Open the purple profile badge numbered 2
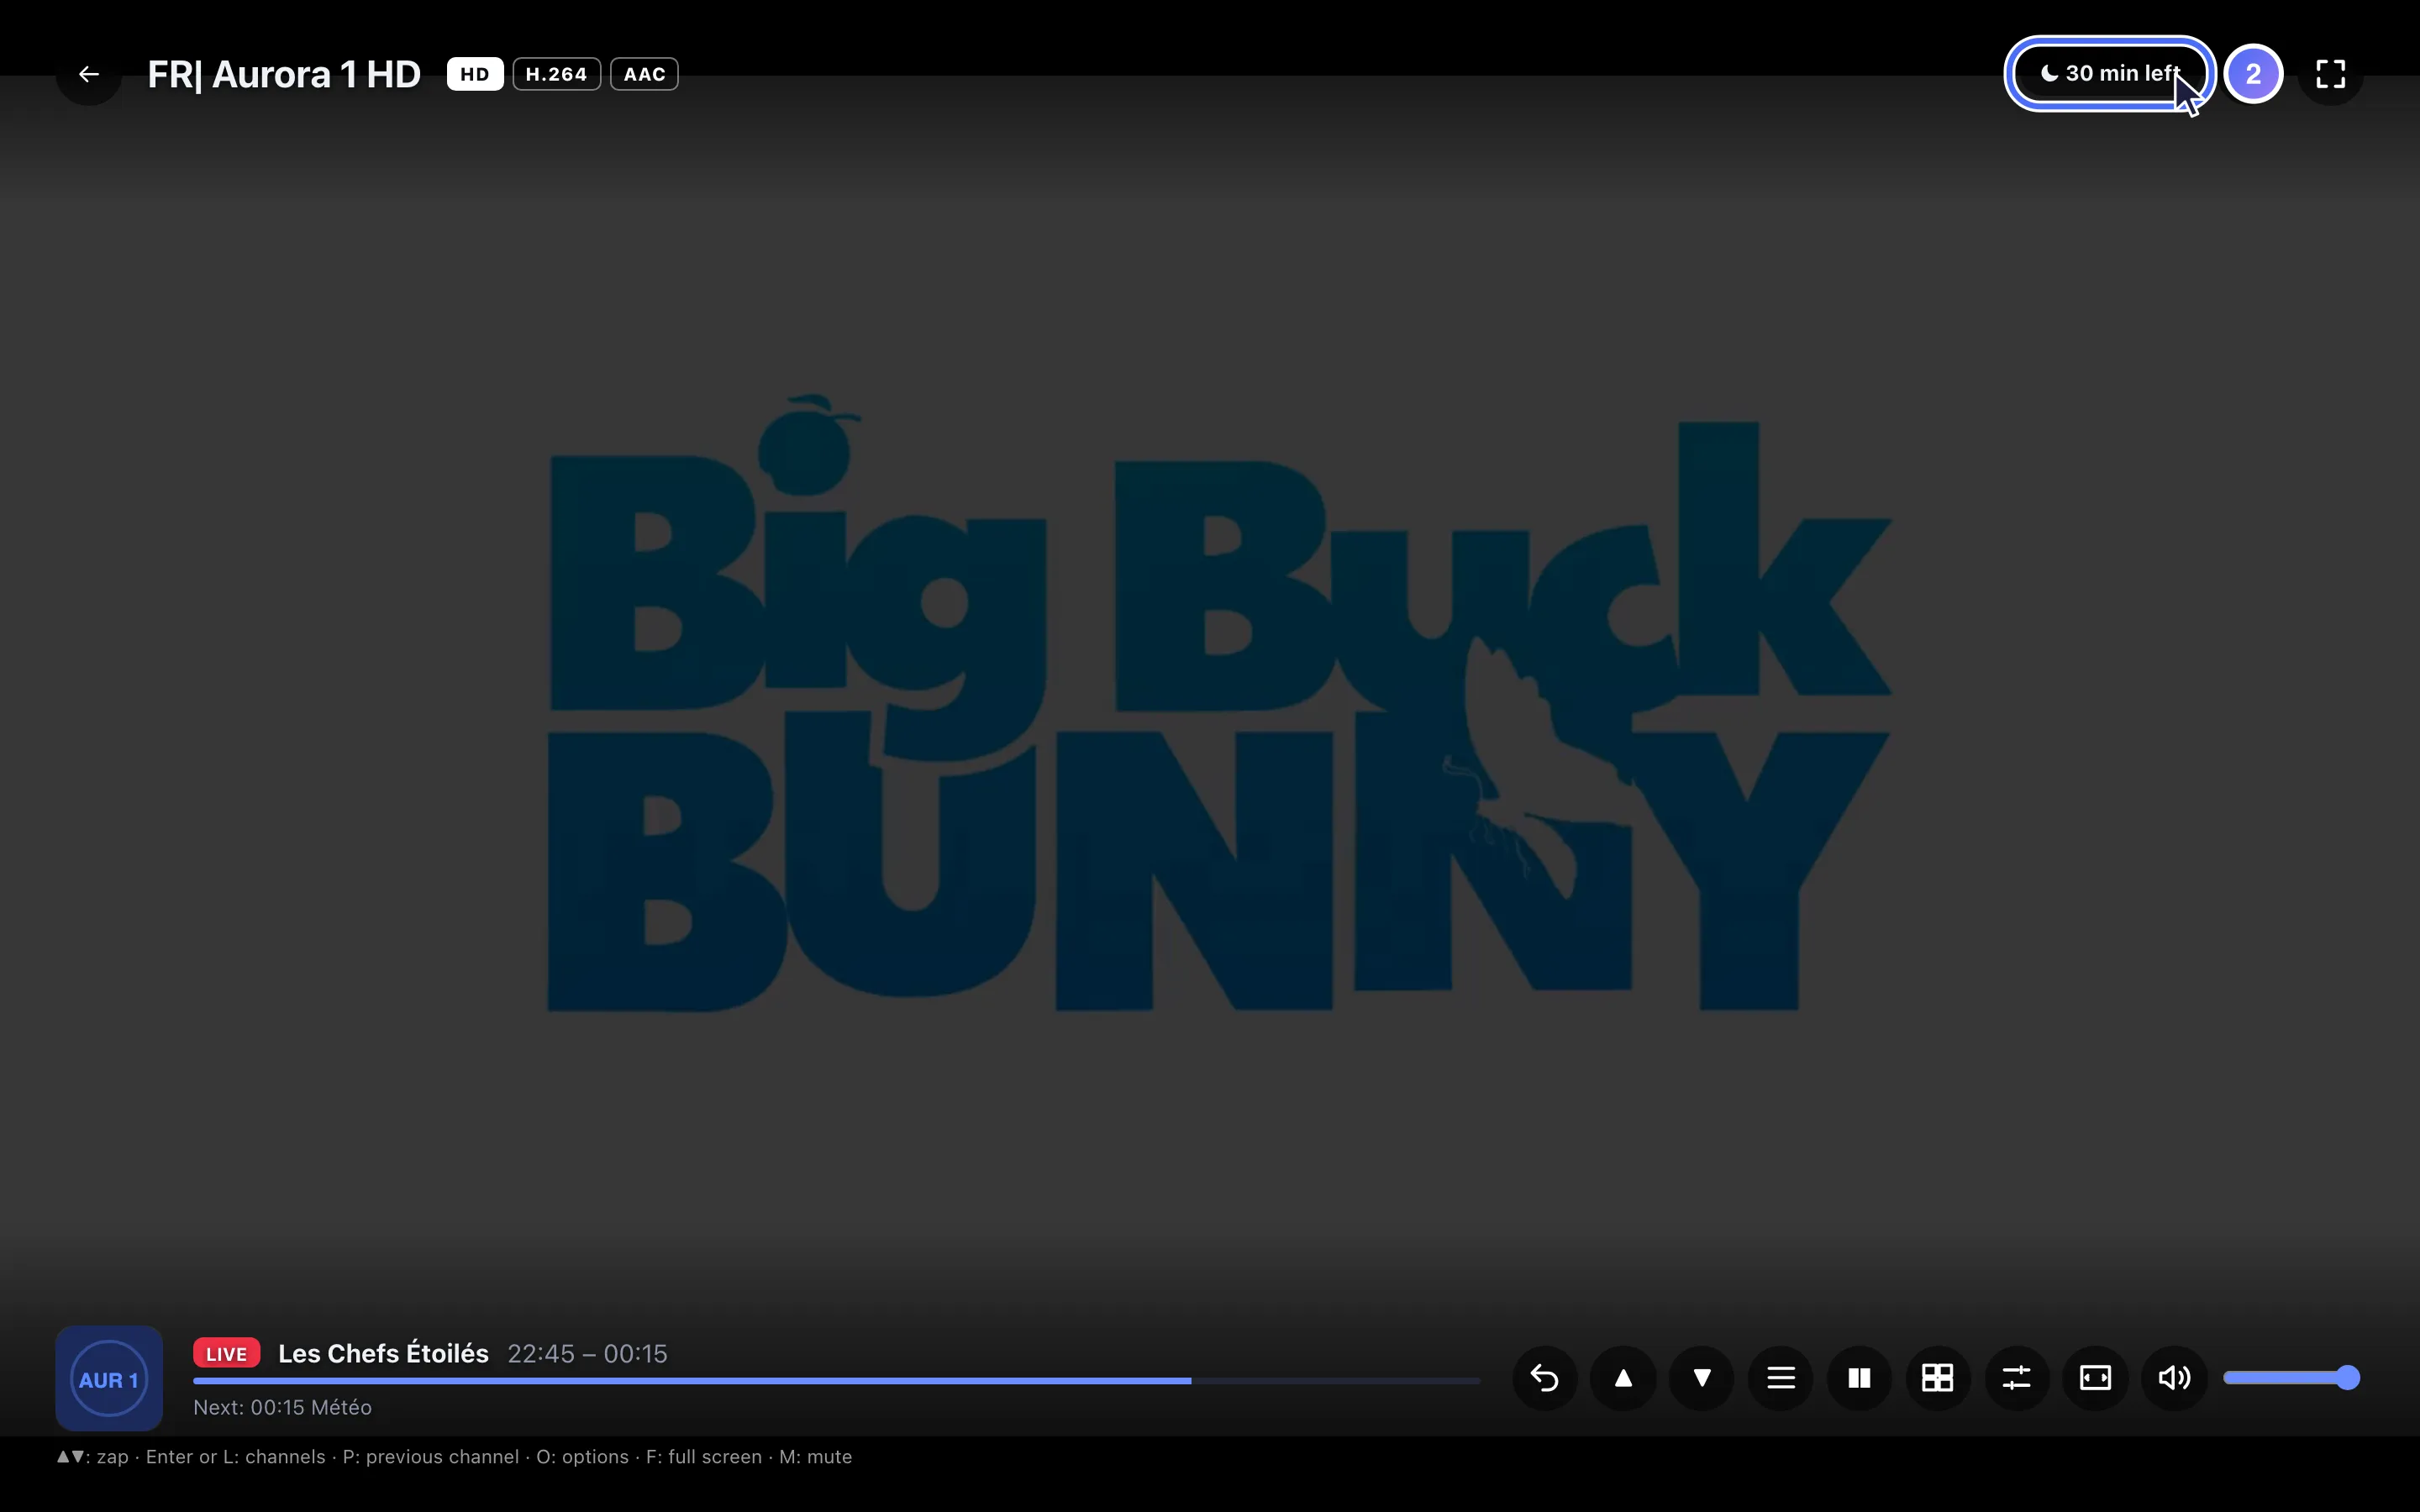This screenshot has height=1512, width=2420. pos(2253,74)
